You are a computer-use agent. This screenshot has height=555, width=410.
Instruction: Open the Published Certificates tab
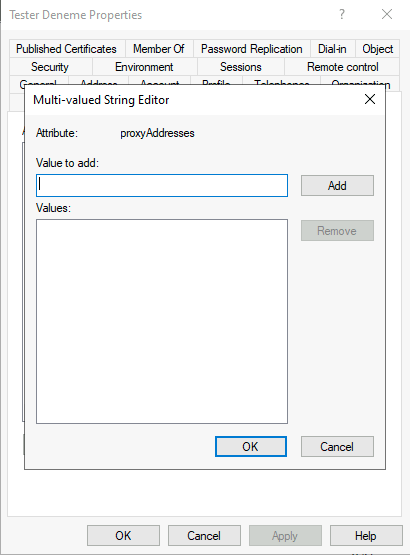click(66, 49)
